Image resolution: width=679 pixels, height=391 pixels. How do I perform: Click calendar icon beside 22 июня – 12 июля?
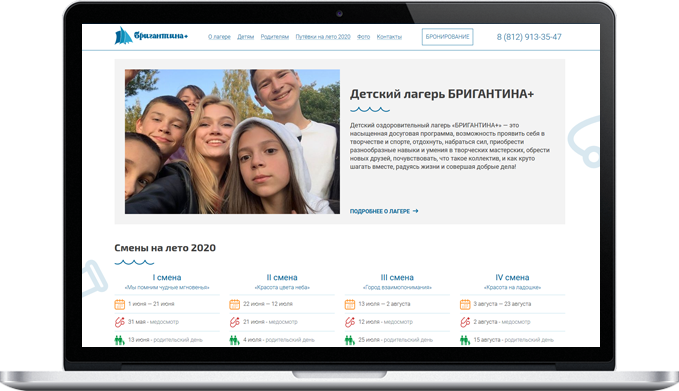click(234, 304)
